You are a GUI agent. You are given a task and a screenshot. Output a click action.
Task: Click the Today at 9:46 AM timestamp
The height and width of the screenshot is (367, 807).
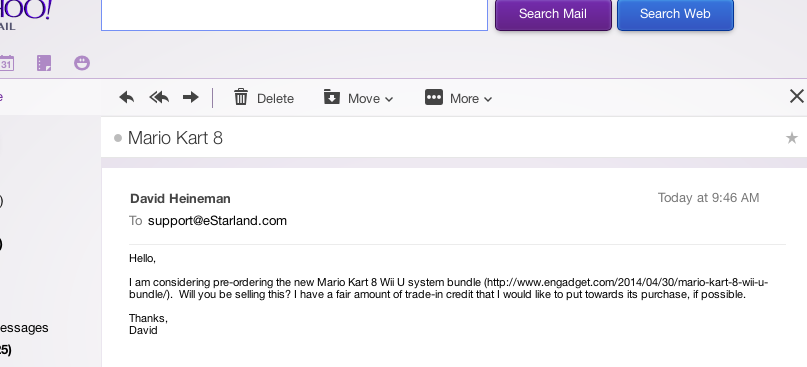point(708,198)
